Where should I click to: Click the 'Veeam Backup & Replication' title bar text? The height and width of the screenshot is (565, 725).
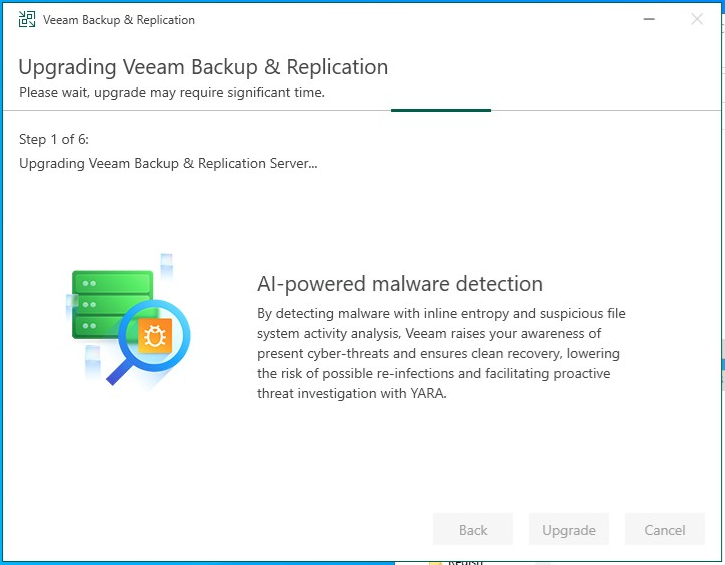119,20
